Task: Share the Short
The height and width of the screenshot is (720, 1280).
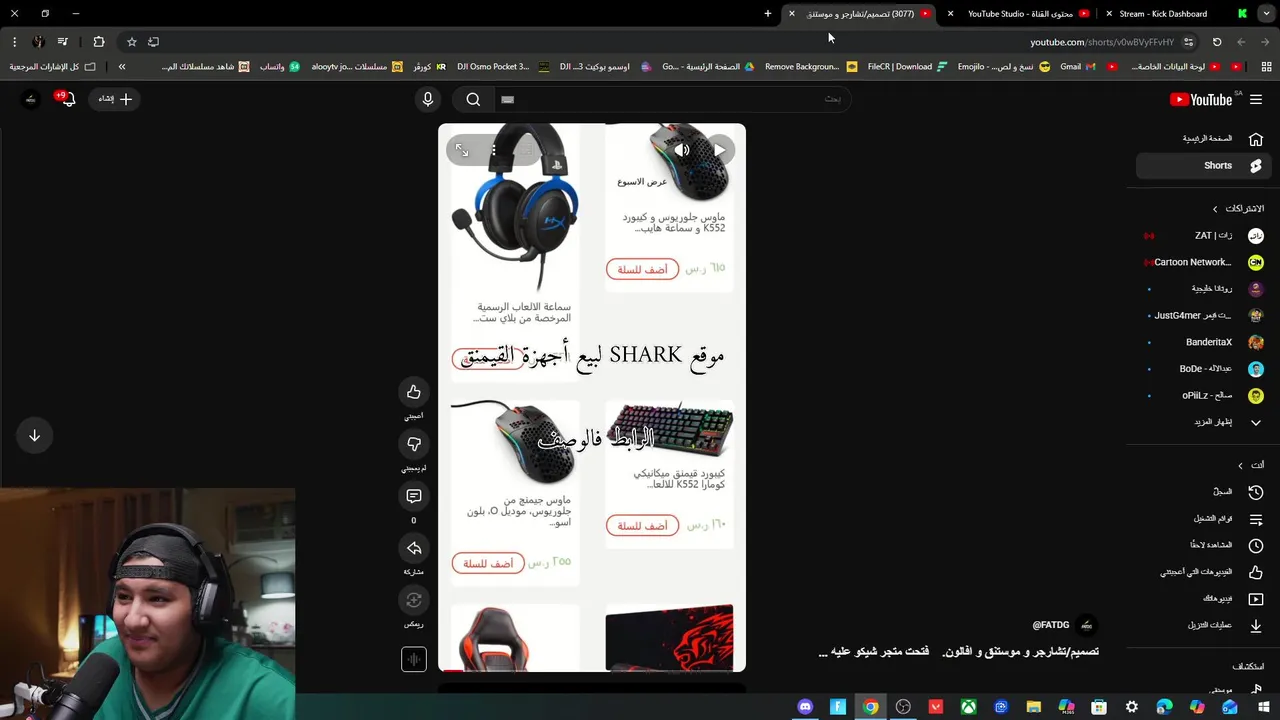Action: click(x=414, y=548)
